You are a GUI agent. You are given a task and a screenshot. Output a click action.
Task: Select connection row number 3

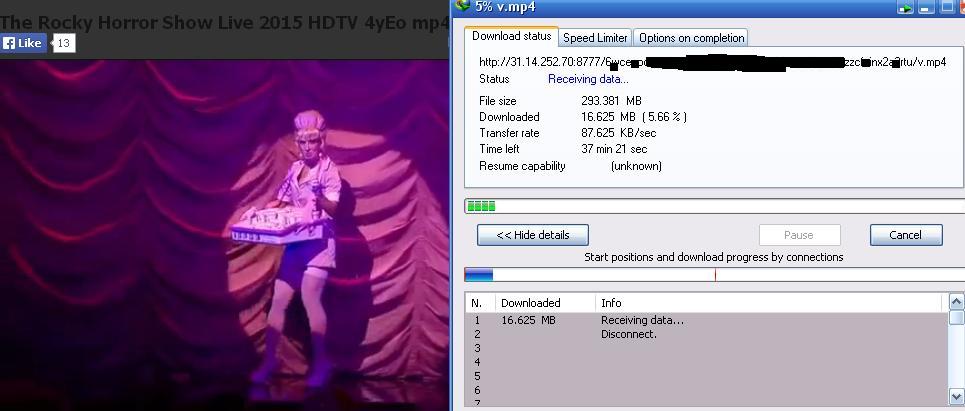[x=706, y=348]
